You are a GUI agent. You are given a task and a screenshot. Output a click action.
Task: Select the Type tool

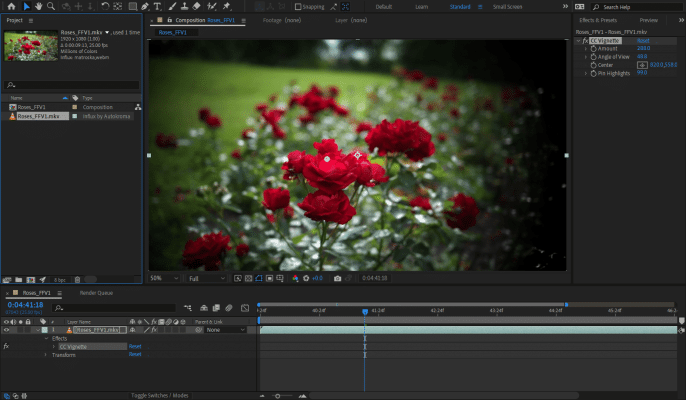coord(158,7)
